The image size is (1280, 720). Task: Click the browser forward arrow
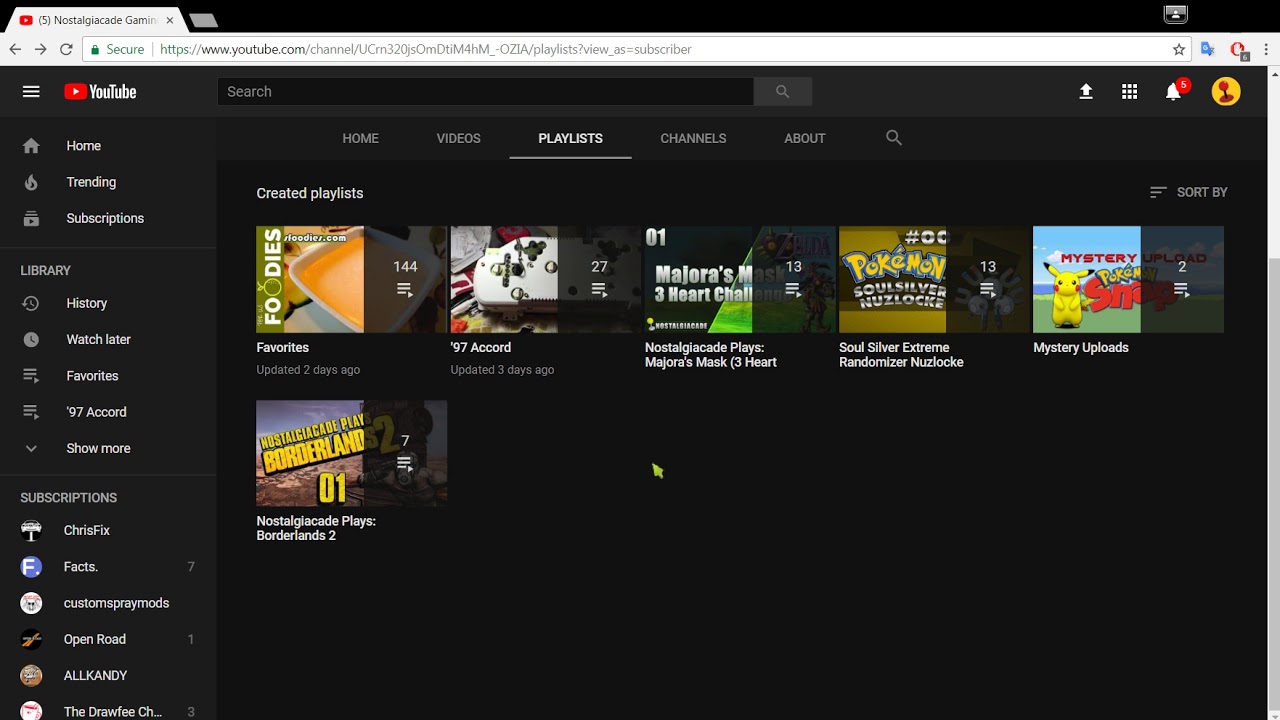(40, 49)
